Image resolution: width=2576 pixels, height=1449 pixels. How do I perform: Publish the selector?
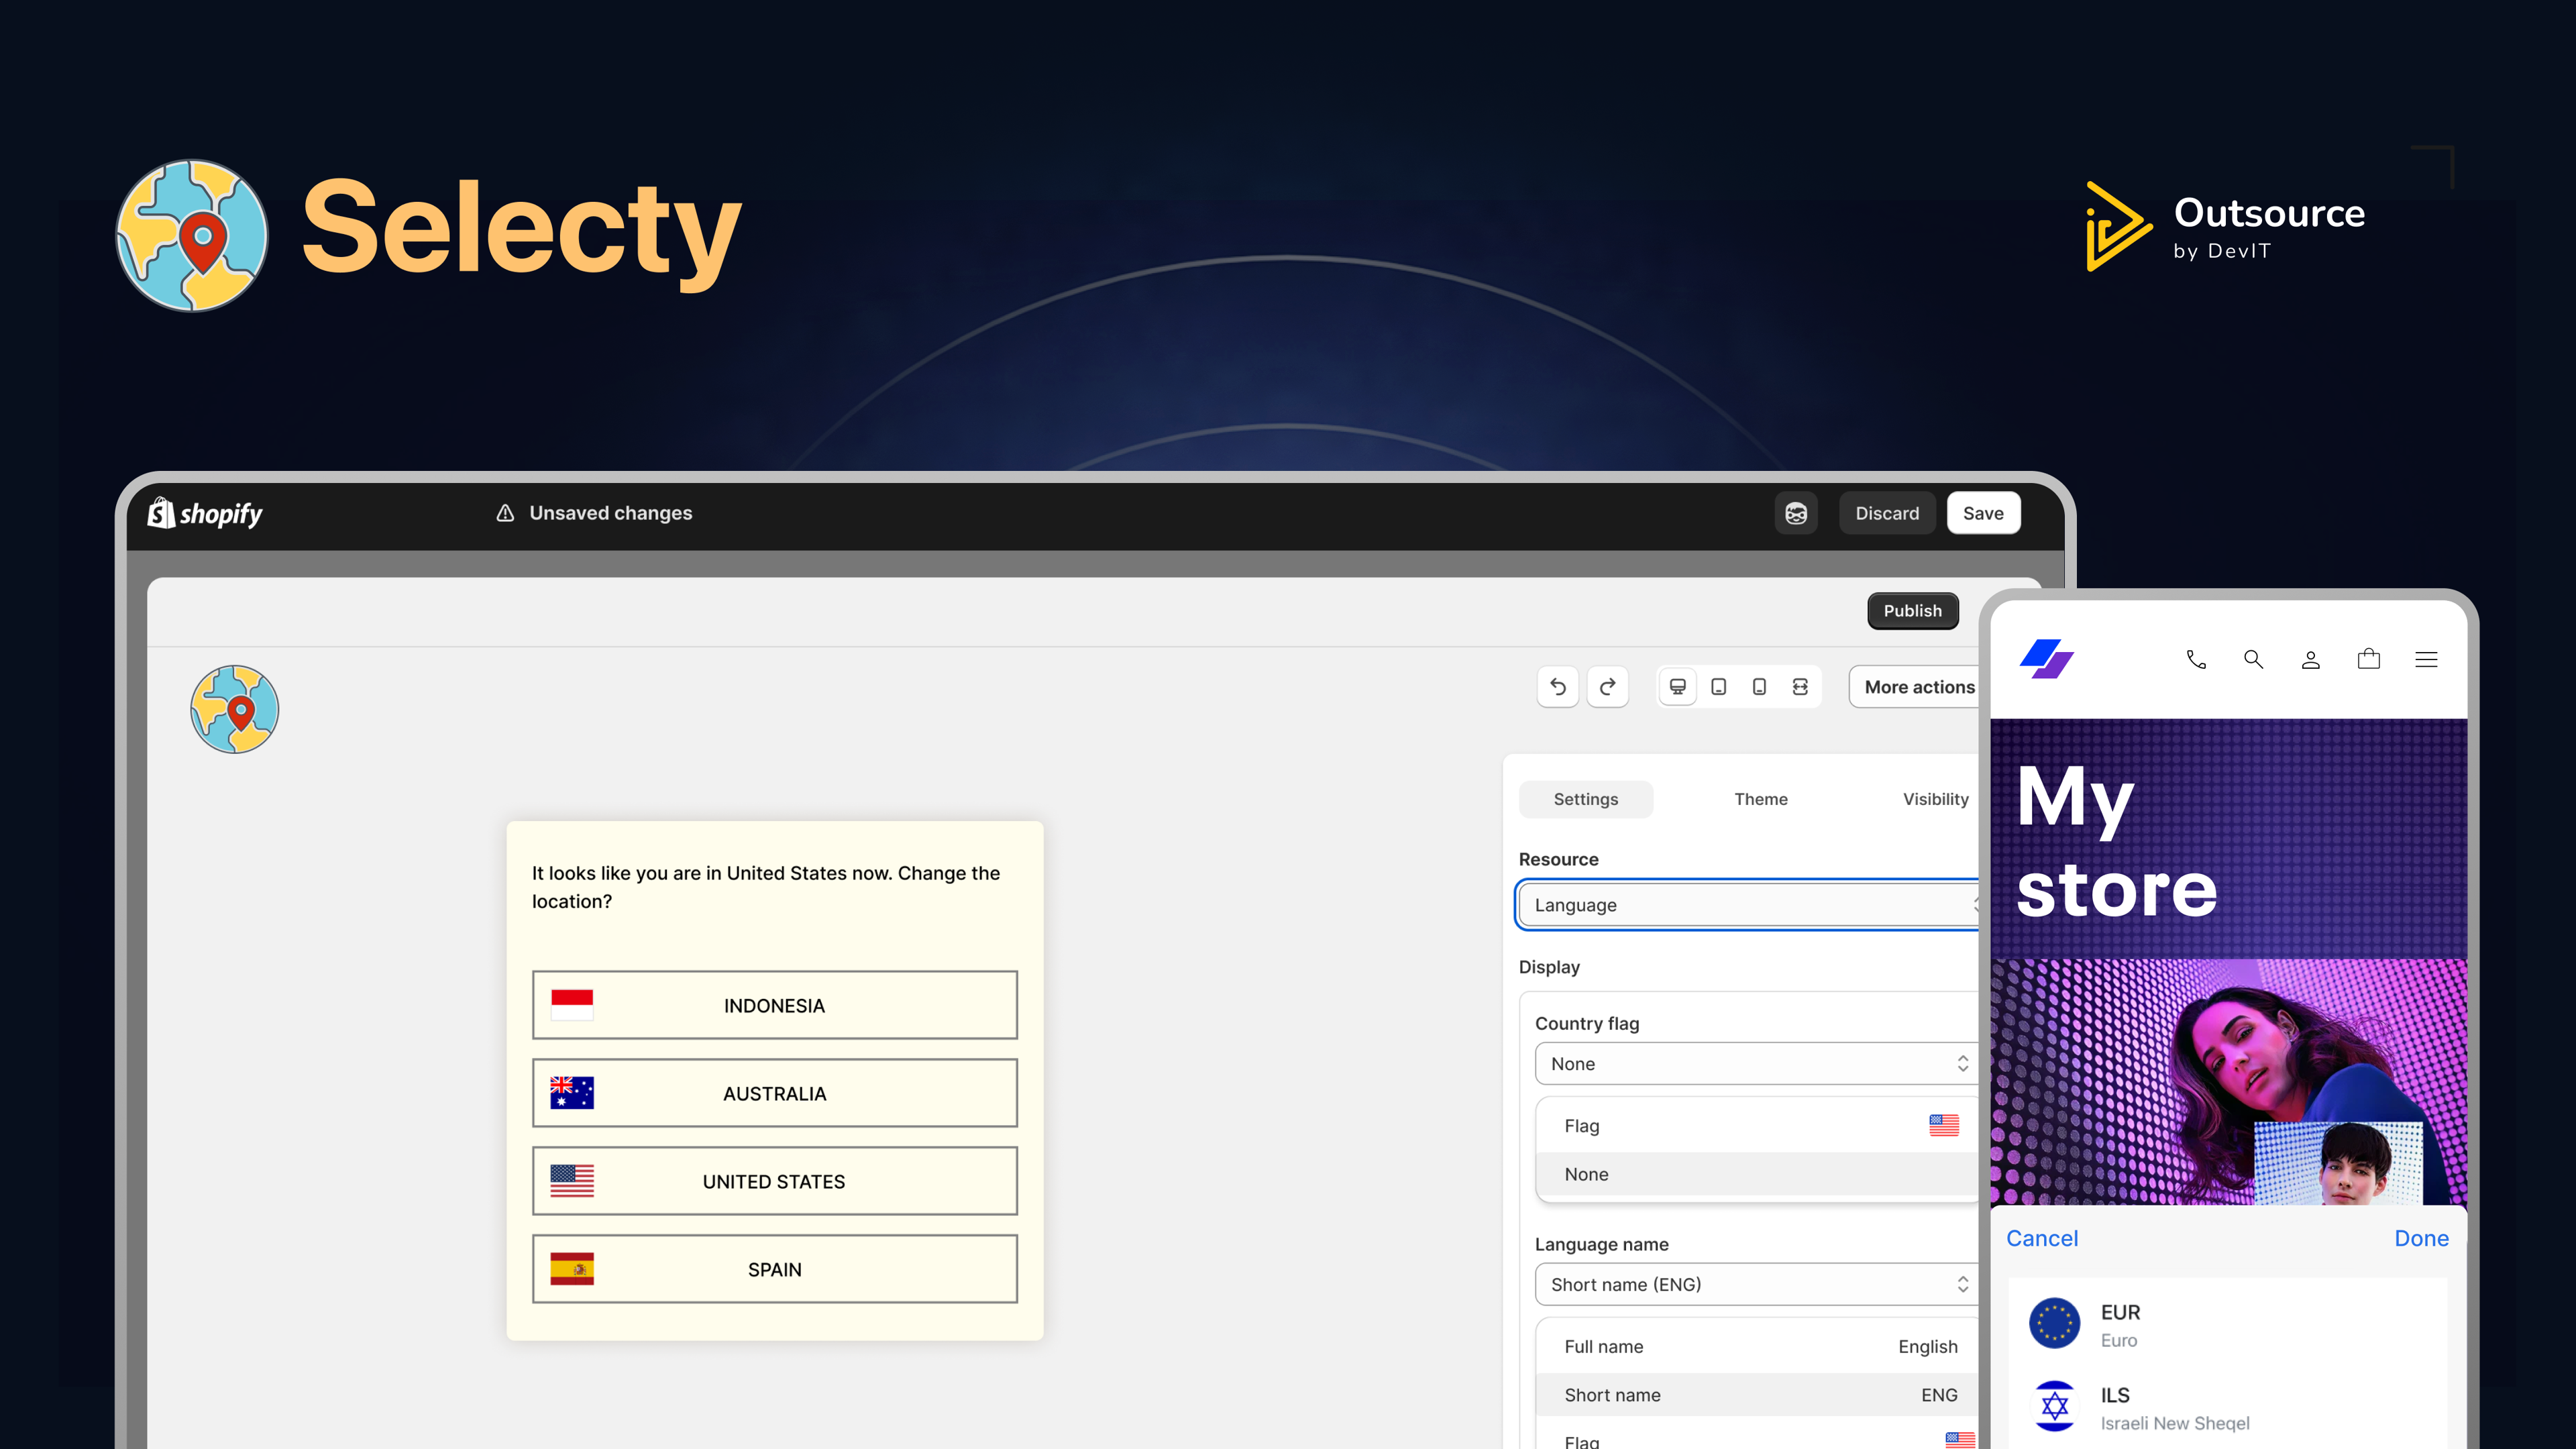(1912, 610)
